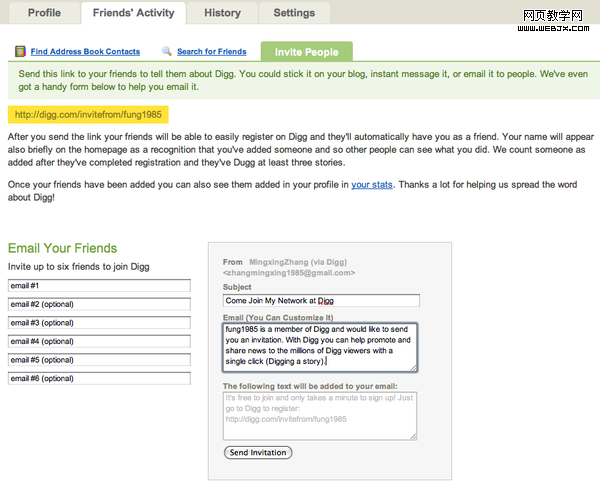Select the email #3 optional field
This screenshot has height=481, width=600.
click(99, 323)
